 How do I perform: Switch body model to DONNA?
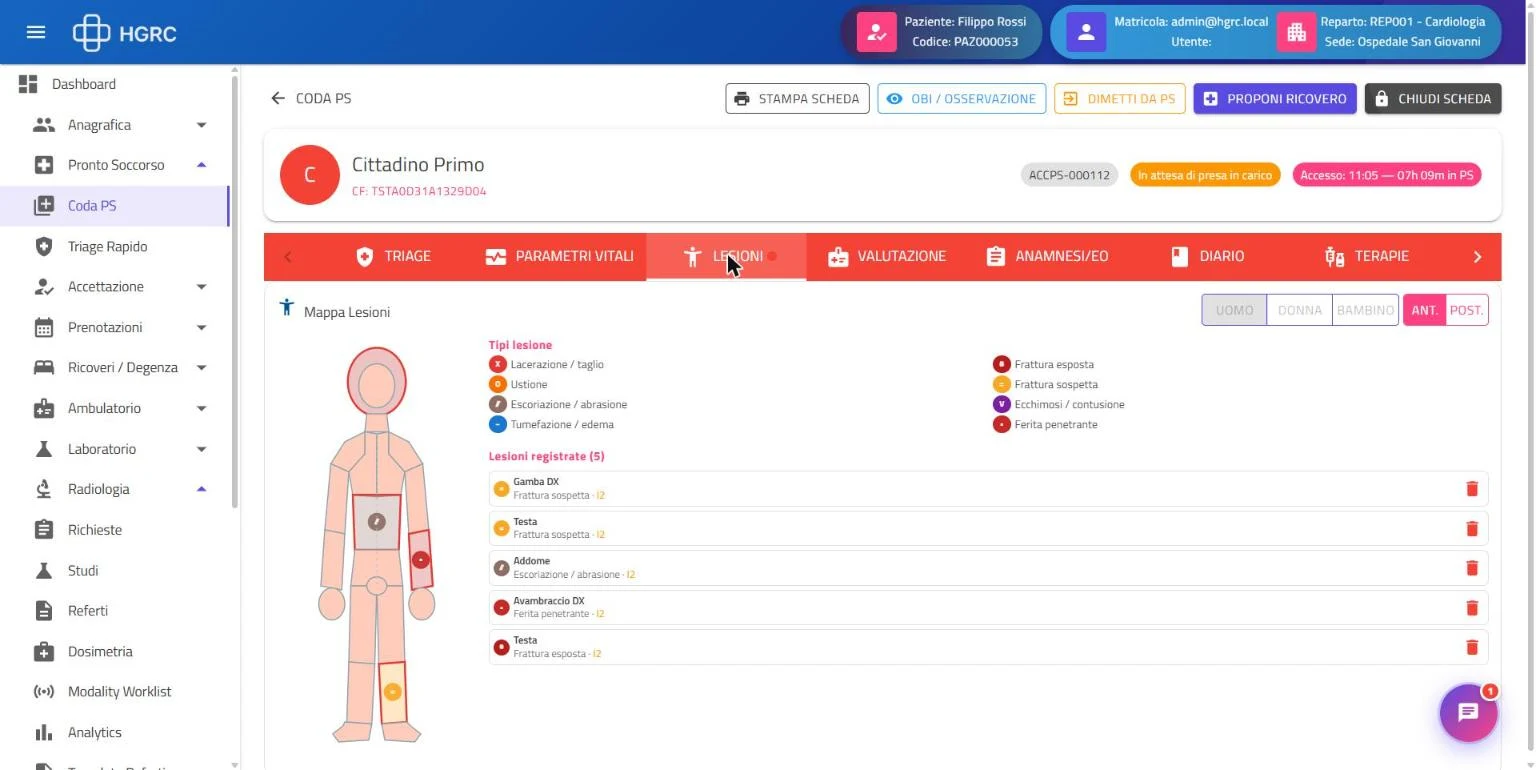pyautogui.click(x=1299, y=310)
